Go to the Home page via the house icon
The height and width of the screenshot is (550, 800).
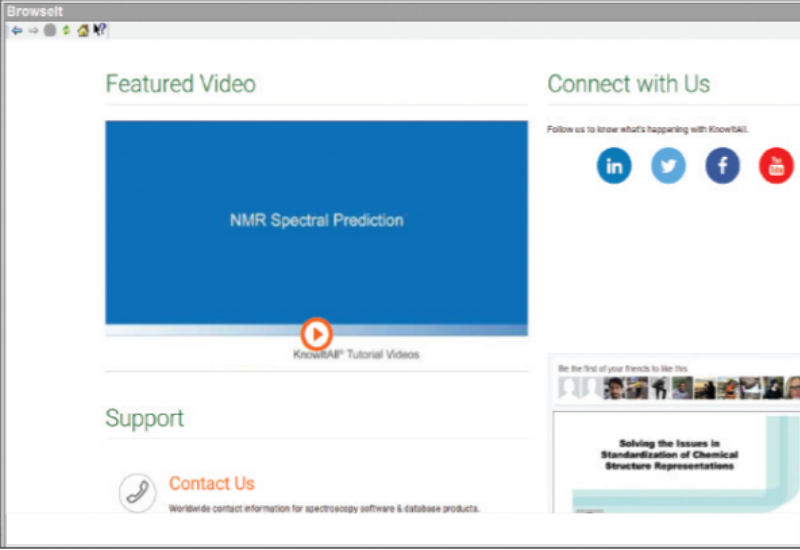[83, 31]
